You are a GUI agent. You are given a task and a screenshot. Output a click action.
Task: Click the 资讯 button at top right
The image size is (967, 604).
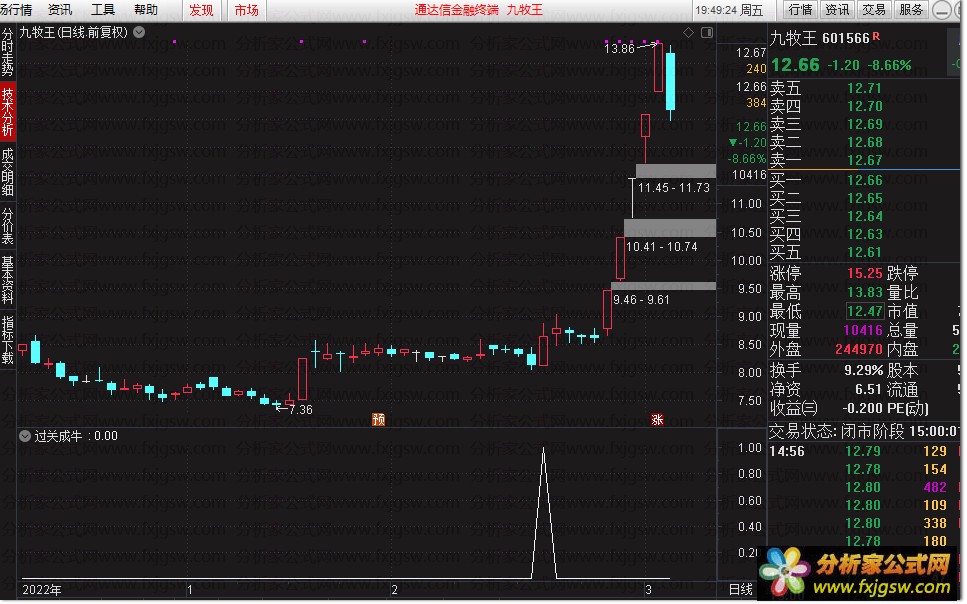pos(837,10)
